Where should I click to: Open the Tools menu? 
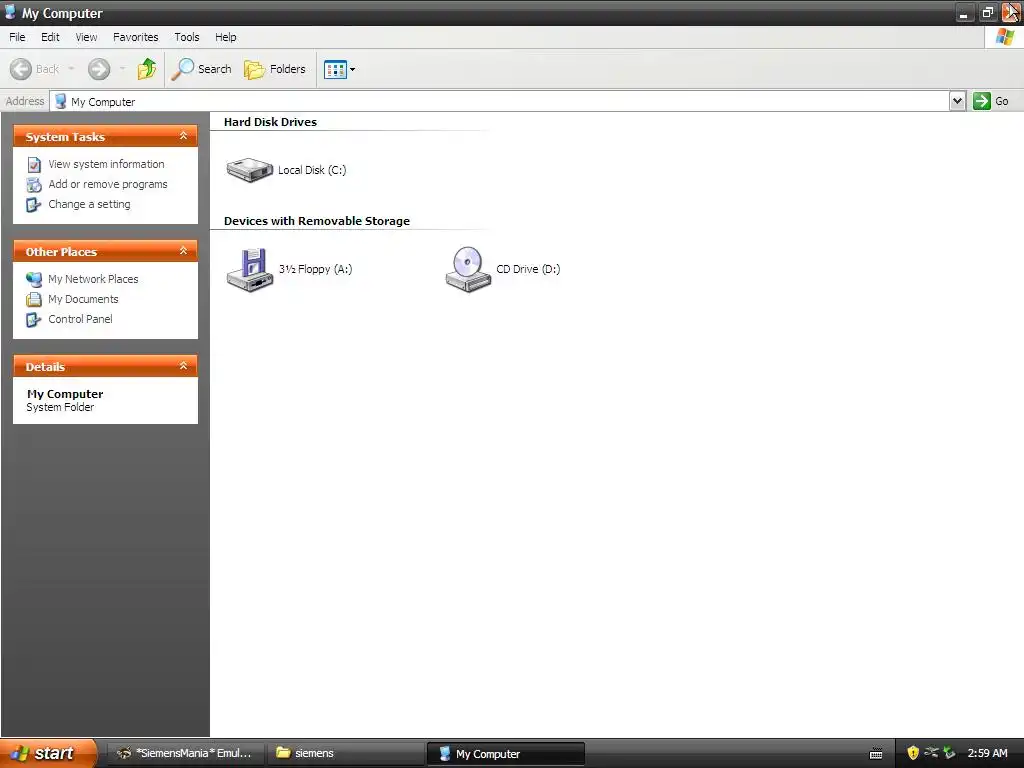pos(187,37)
